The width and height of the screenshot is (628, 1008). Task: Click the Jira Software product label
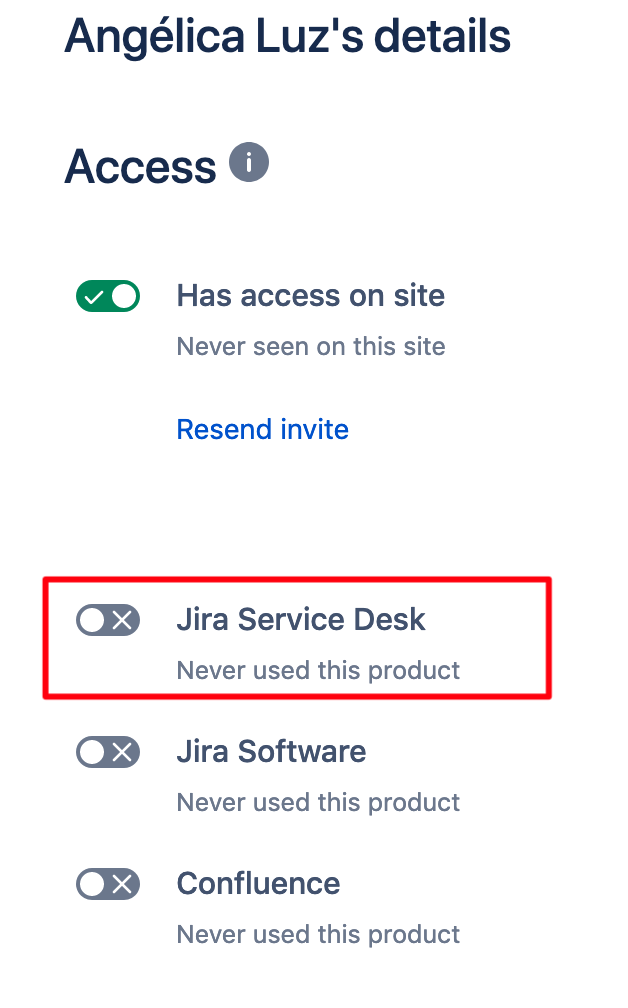(271, 752)
